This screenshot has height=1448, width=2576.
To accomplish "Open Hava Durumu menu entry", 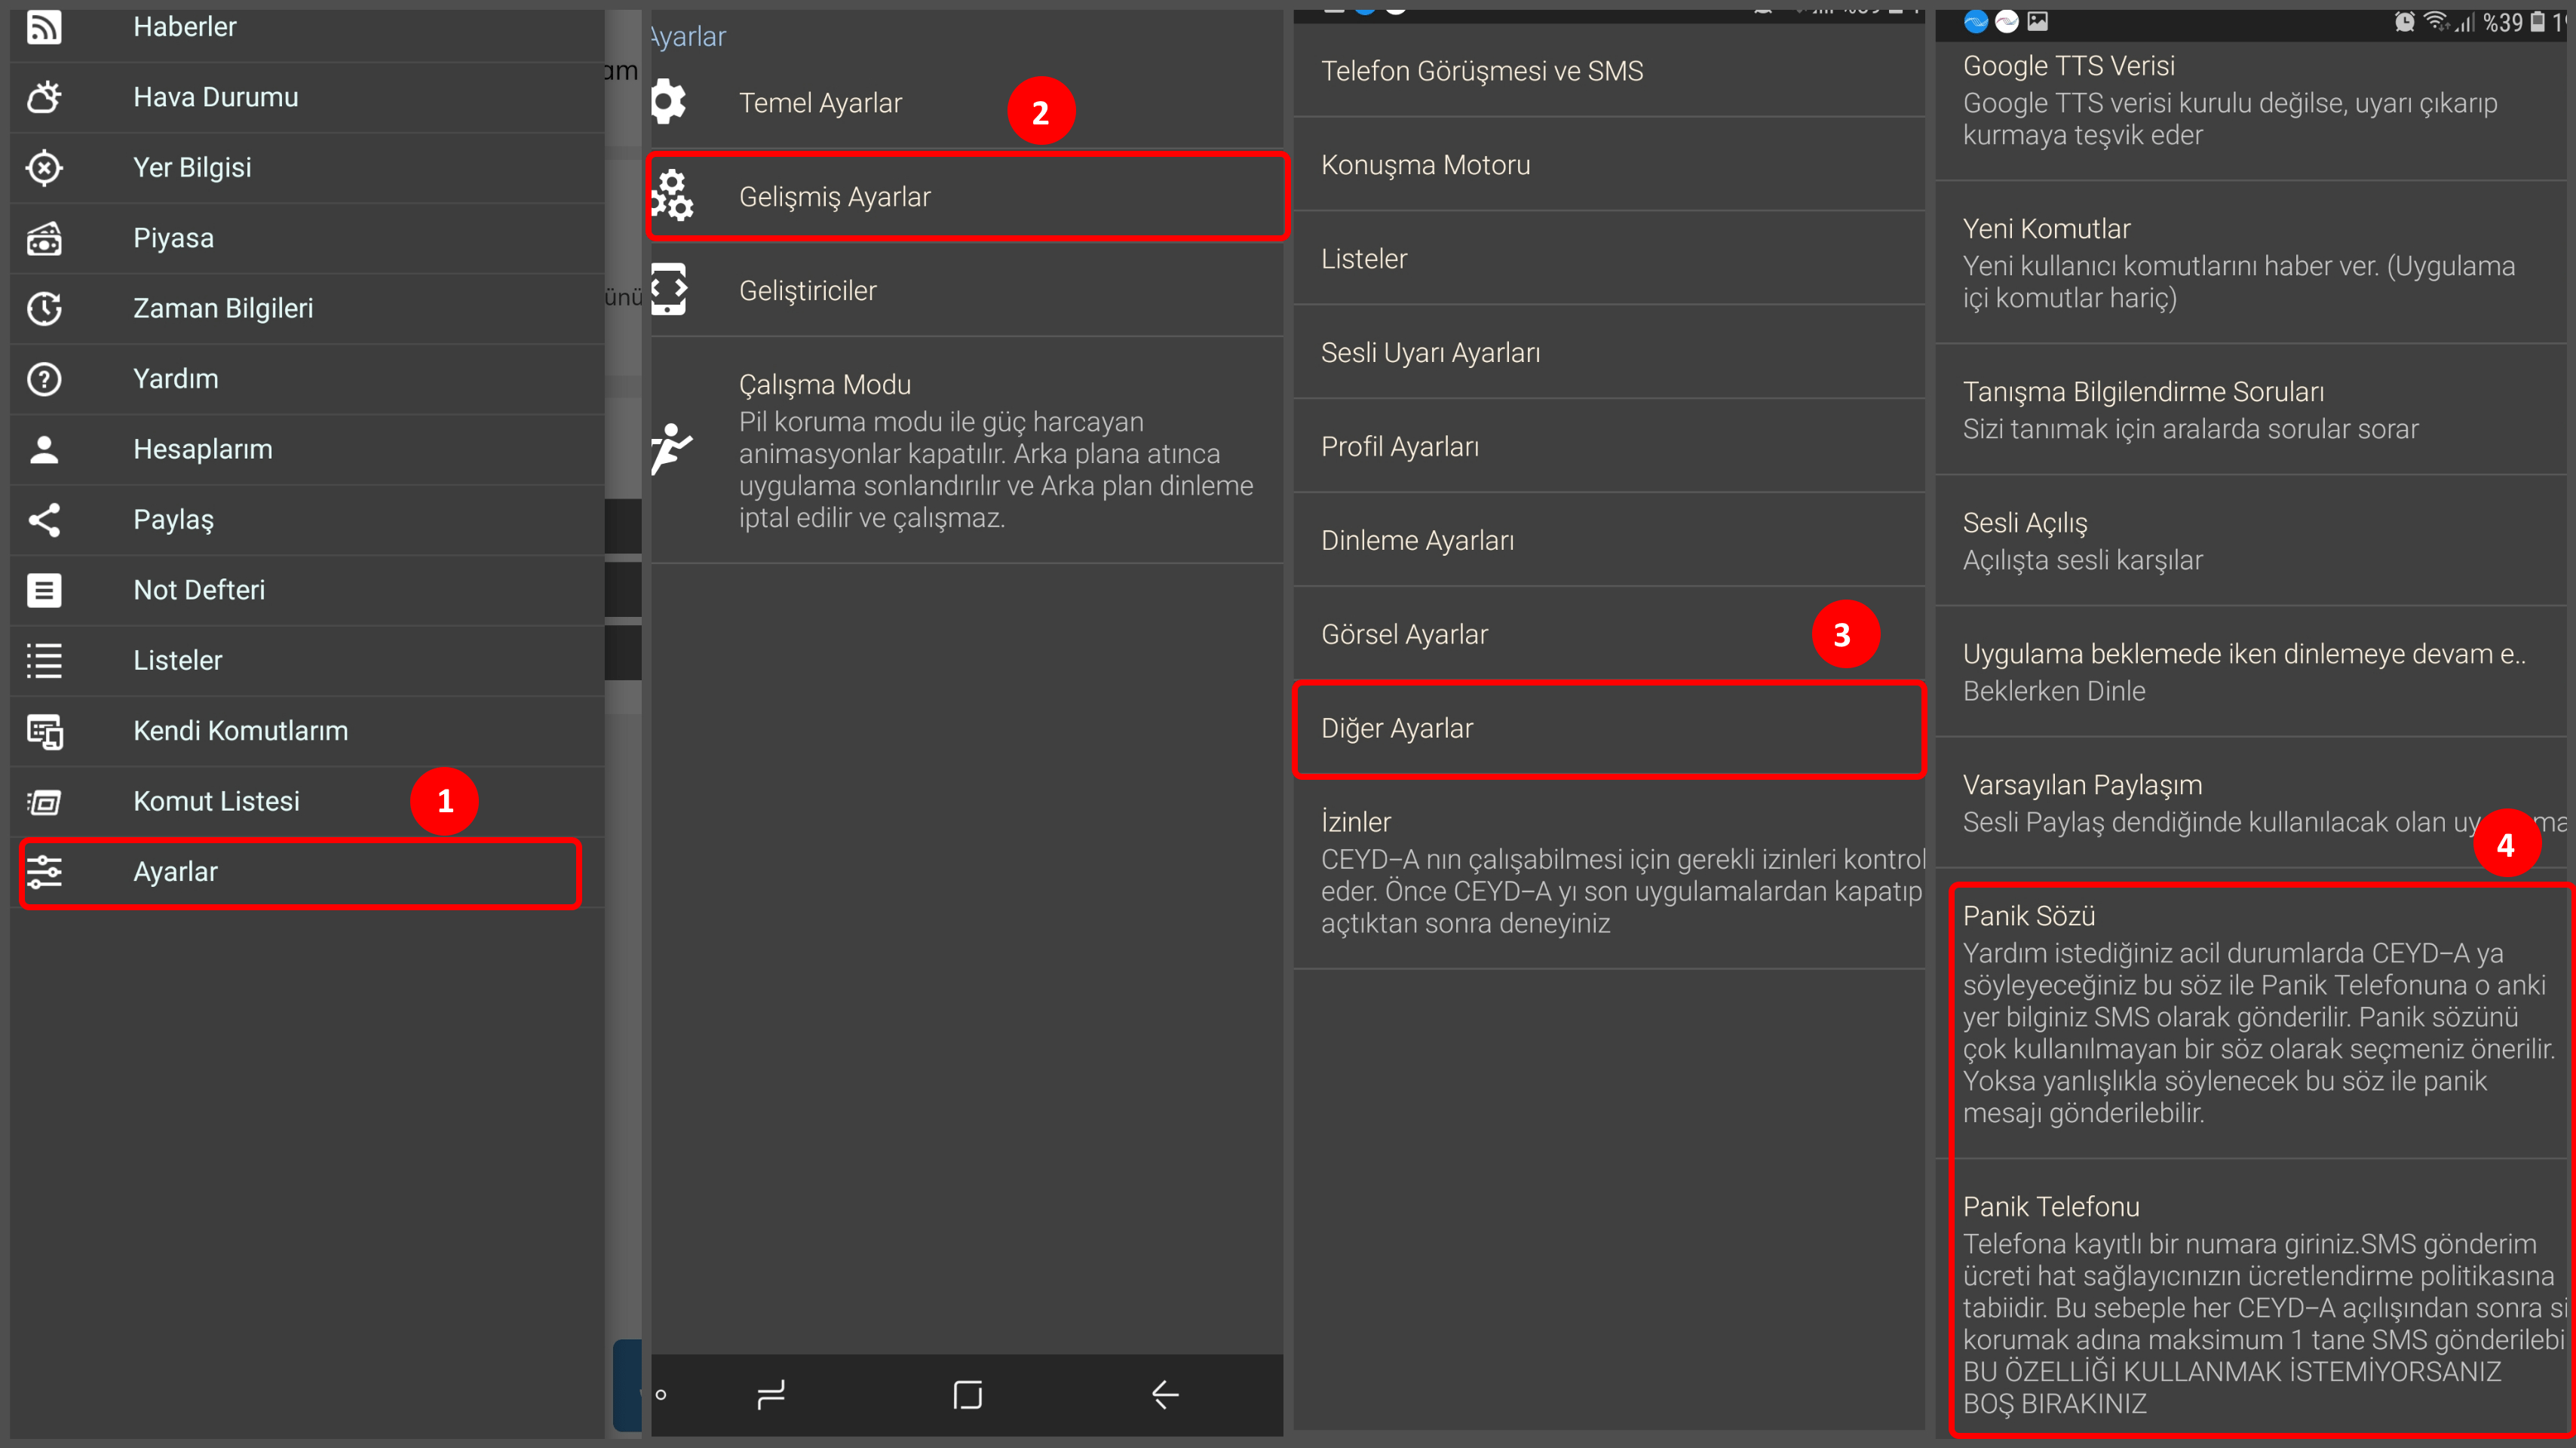I will point(307,97).
